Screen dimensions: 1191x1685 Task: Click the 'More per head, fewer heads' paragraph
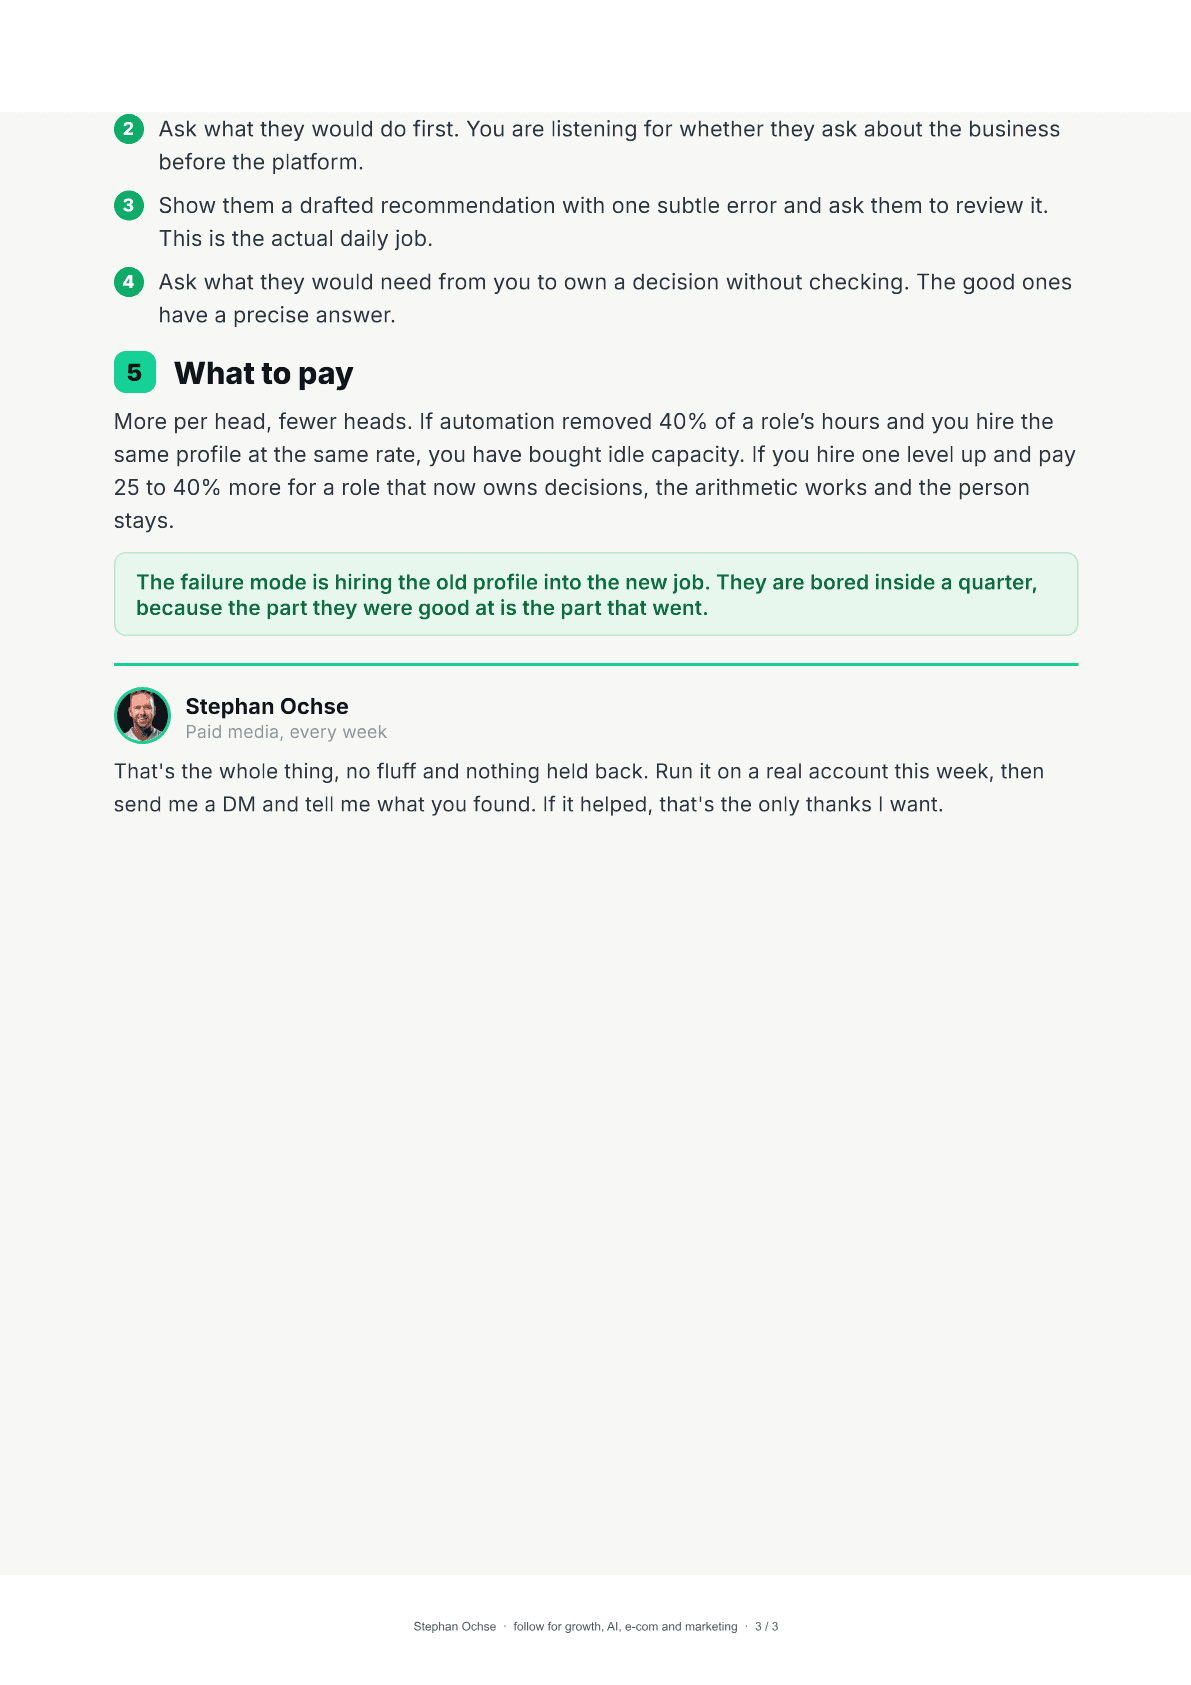tap(595, 471)
